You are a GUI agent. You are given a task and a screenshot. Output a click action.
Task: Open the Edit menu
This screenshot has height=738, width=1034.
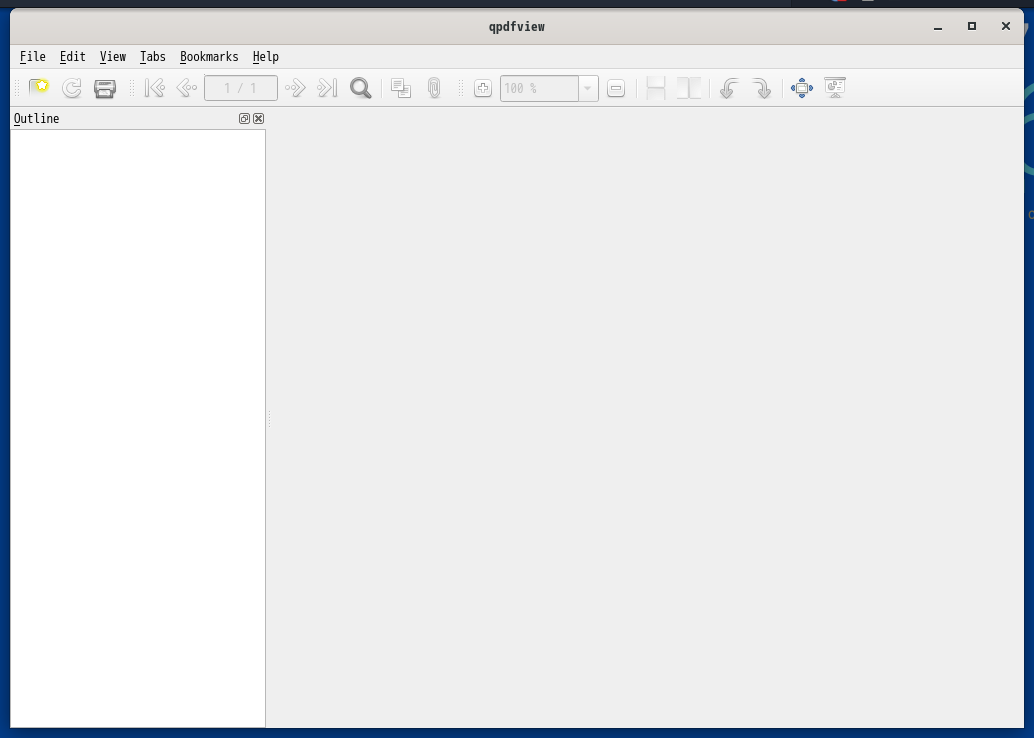(x=73, y=57)
